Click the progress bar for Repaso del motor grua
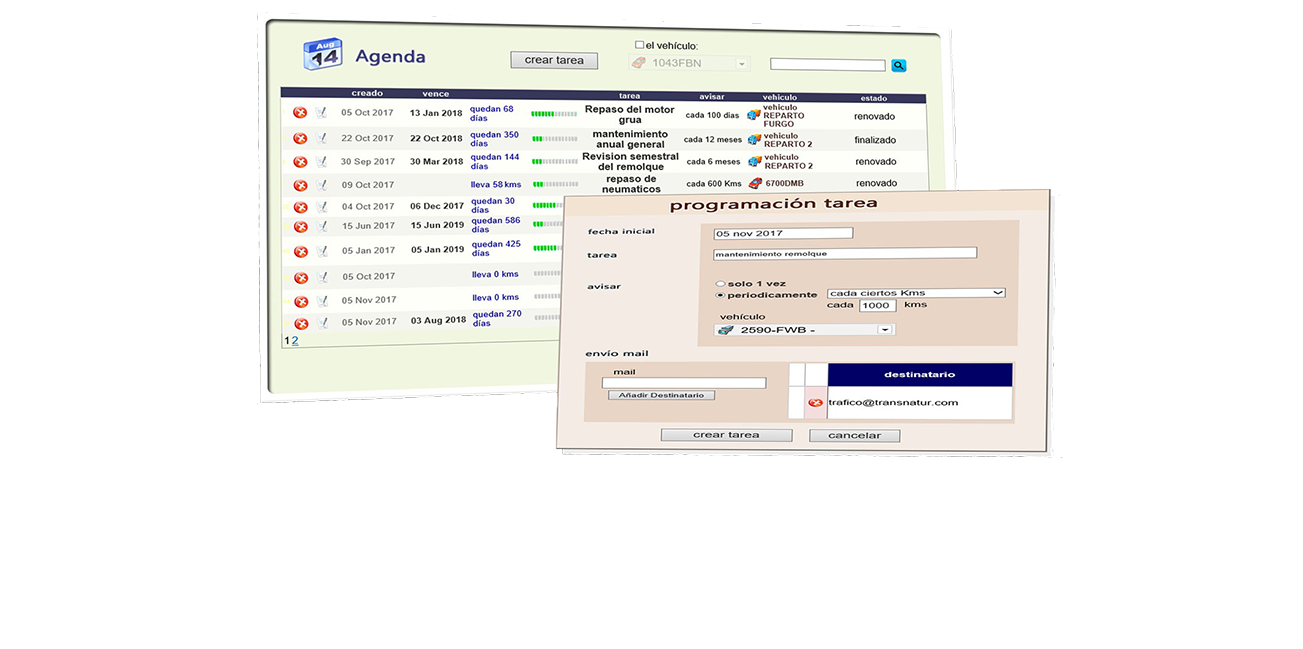Image resolution: width=1303 pixels, height=649 pixels. (x=553, y=114)
